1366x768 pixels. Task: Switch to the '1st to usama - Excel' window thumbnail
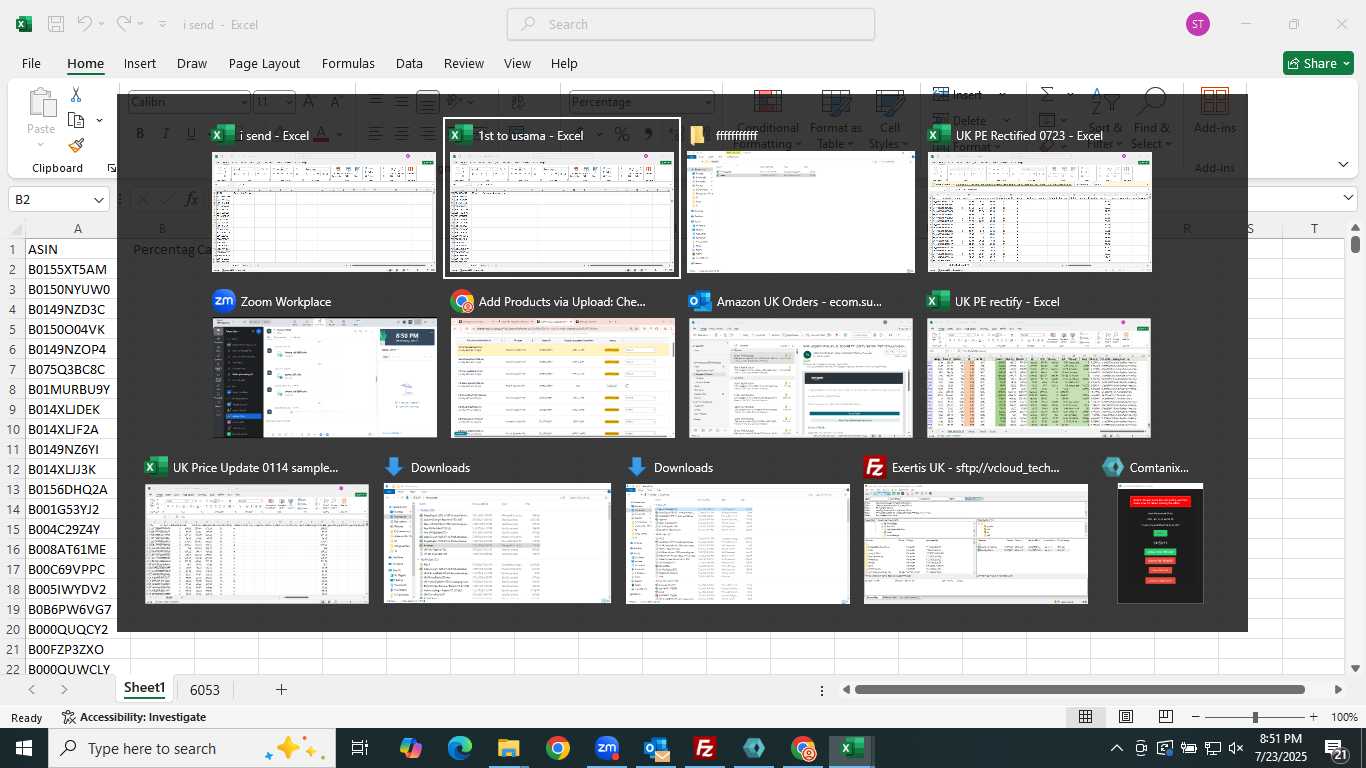pos(561,198)
